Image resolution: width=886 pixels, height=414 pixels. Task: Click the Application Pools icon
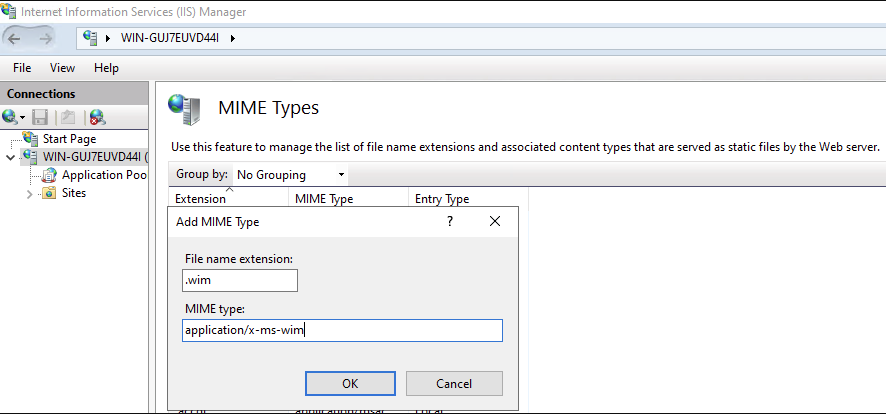point(50,175)
